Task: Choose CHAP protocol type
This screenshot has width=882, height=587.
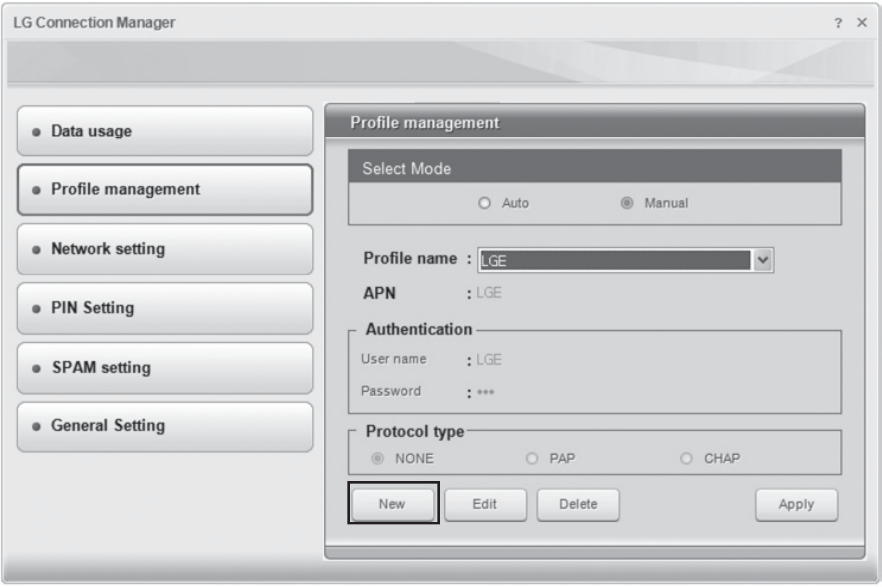Action: tap(686, 458)
